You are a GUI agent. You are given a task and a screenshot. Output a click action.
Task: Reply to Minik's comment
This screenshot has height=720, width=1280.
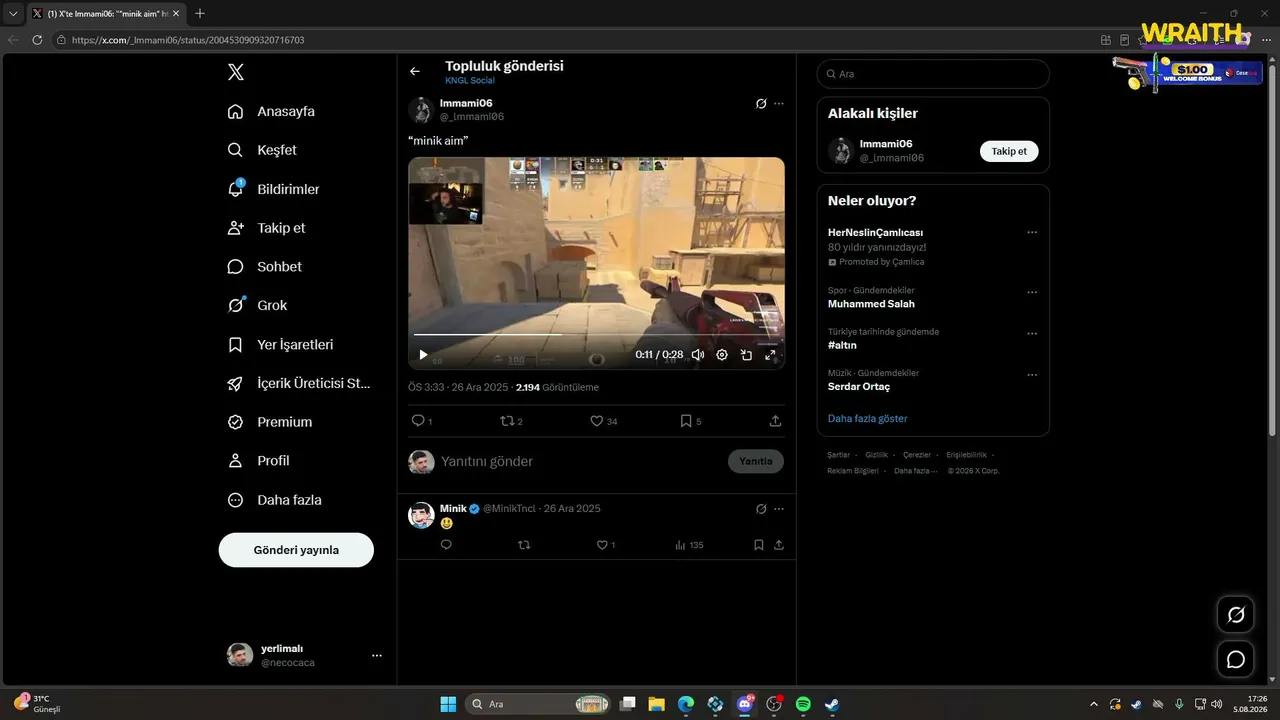[446, 545]
